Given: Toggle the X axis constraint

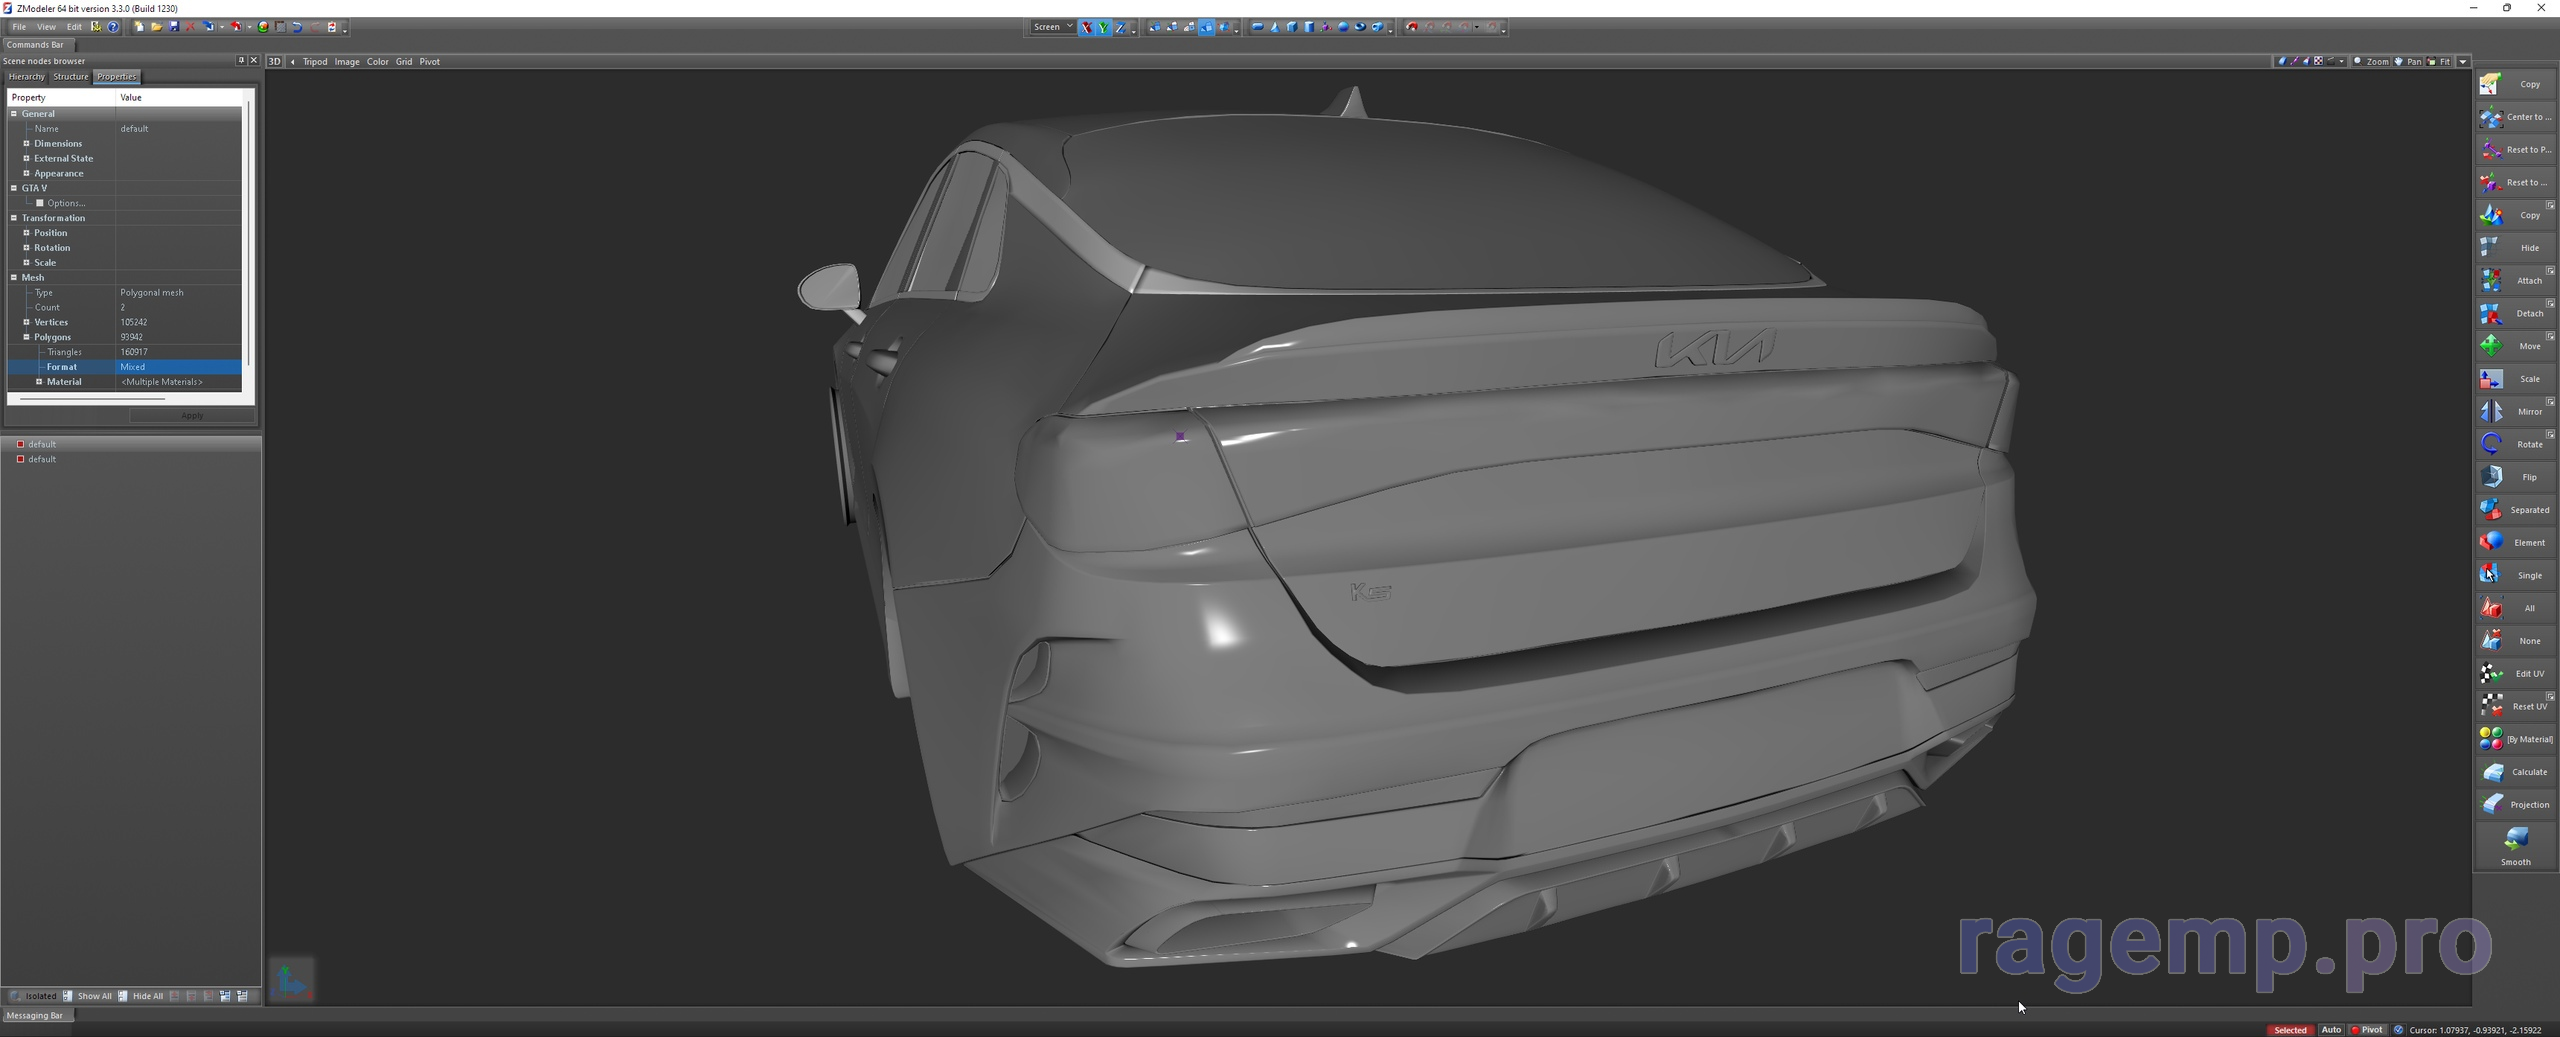Looking at the screenshot, I should coord(1086,27).
